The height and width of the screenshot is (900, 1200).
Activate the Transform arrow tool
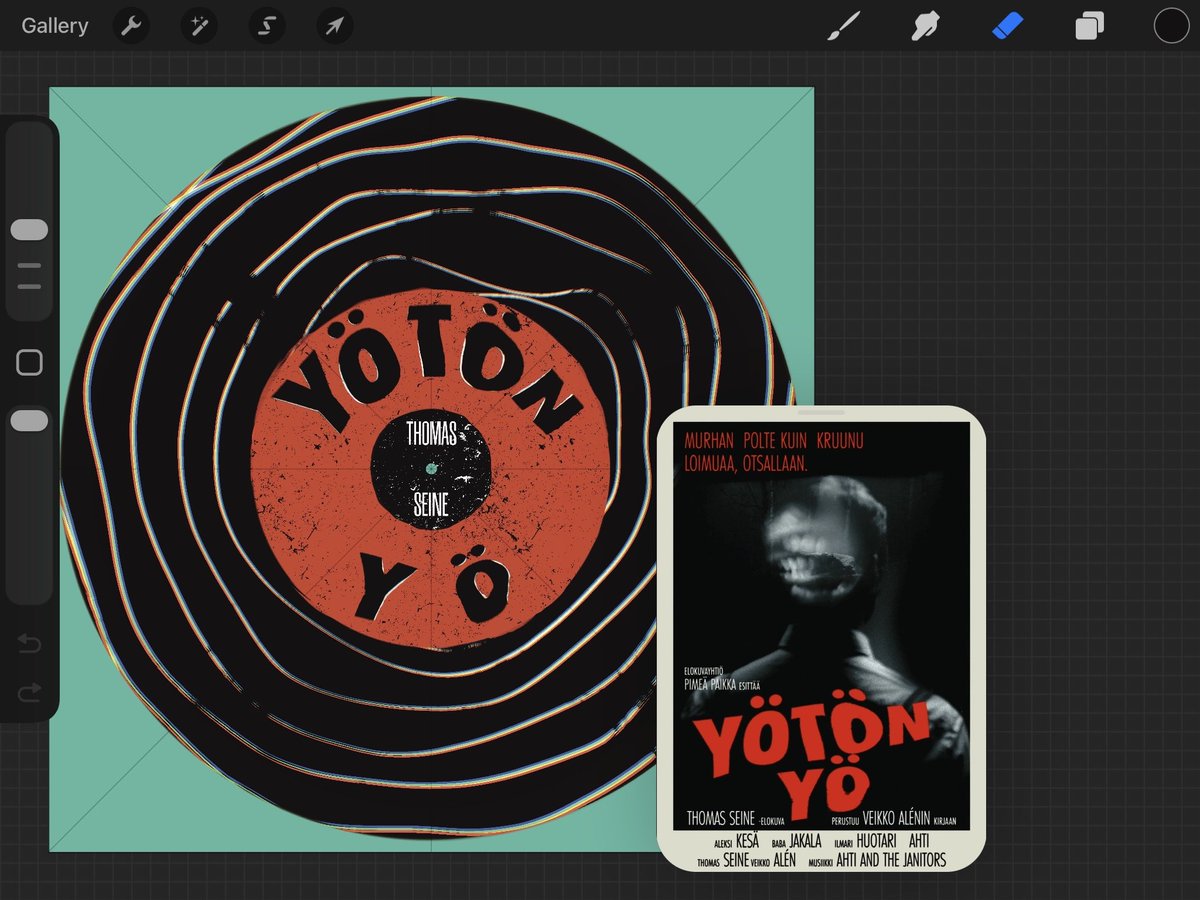335,26
